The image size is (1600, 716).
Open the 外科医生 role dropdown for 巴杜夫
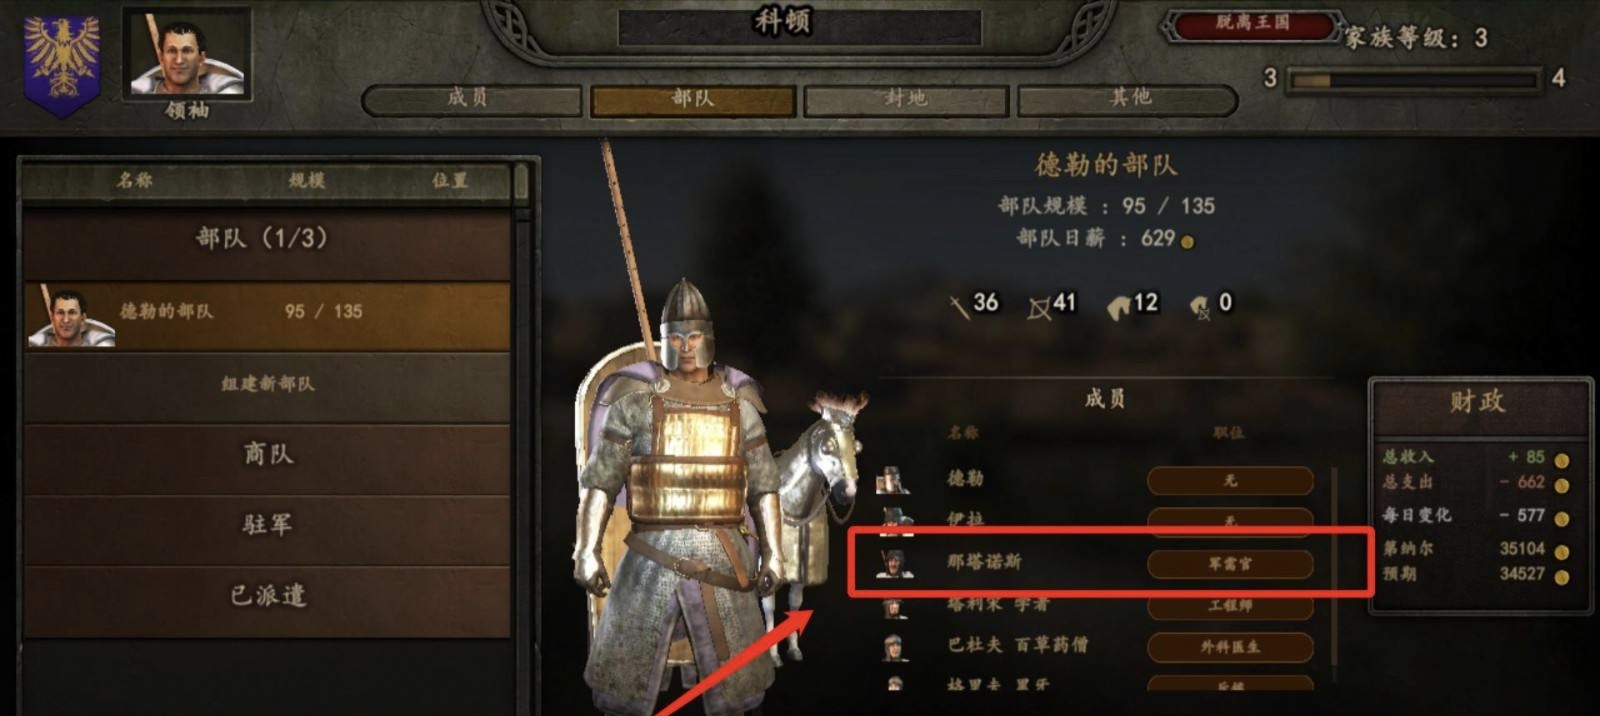(1230, 647)
